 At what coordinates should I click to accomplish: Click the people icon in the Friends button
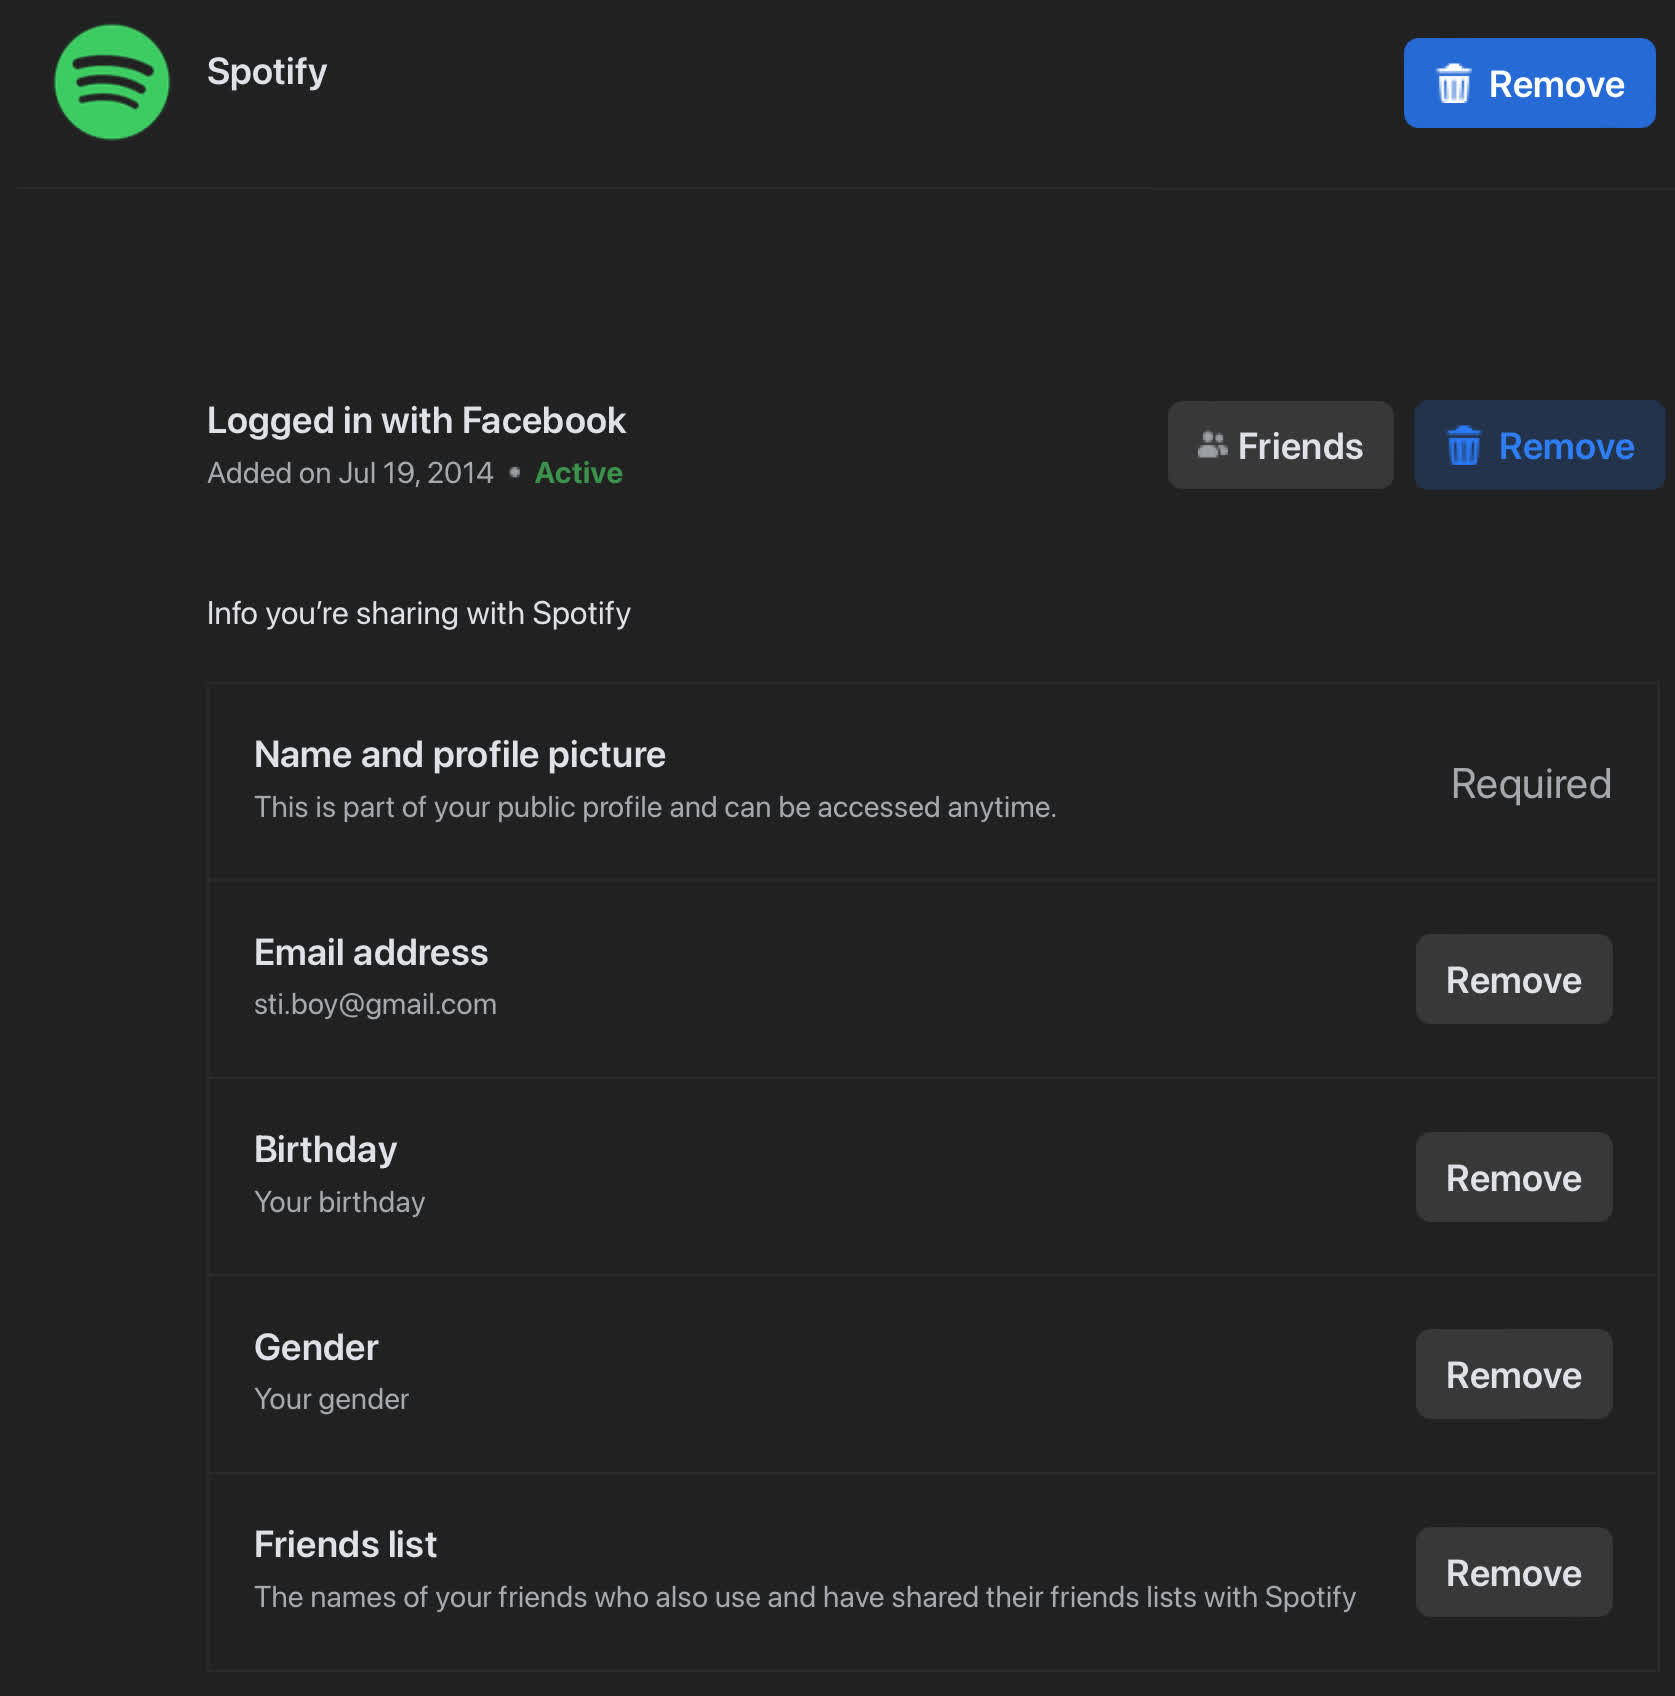(1212, 445)
